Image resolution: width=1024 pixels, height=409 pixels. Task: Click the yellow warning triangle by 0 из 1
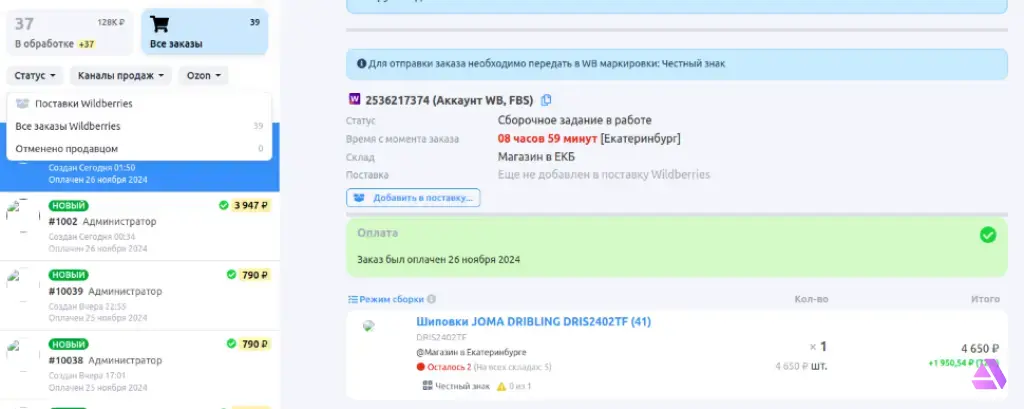502,386
